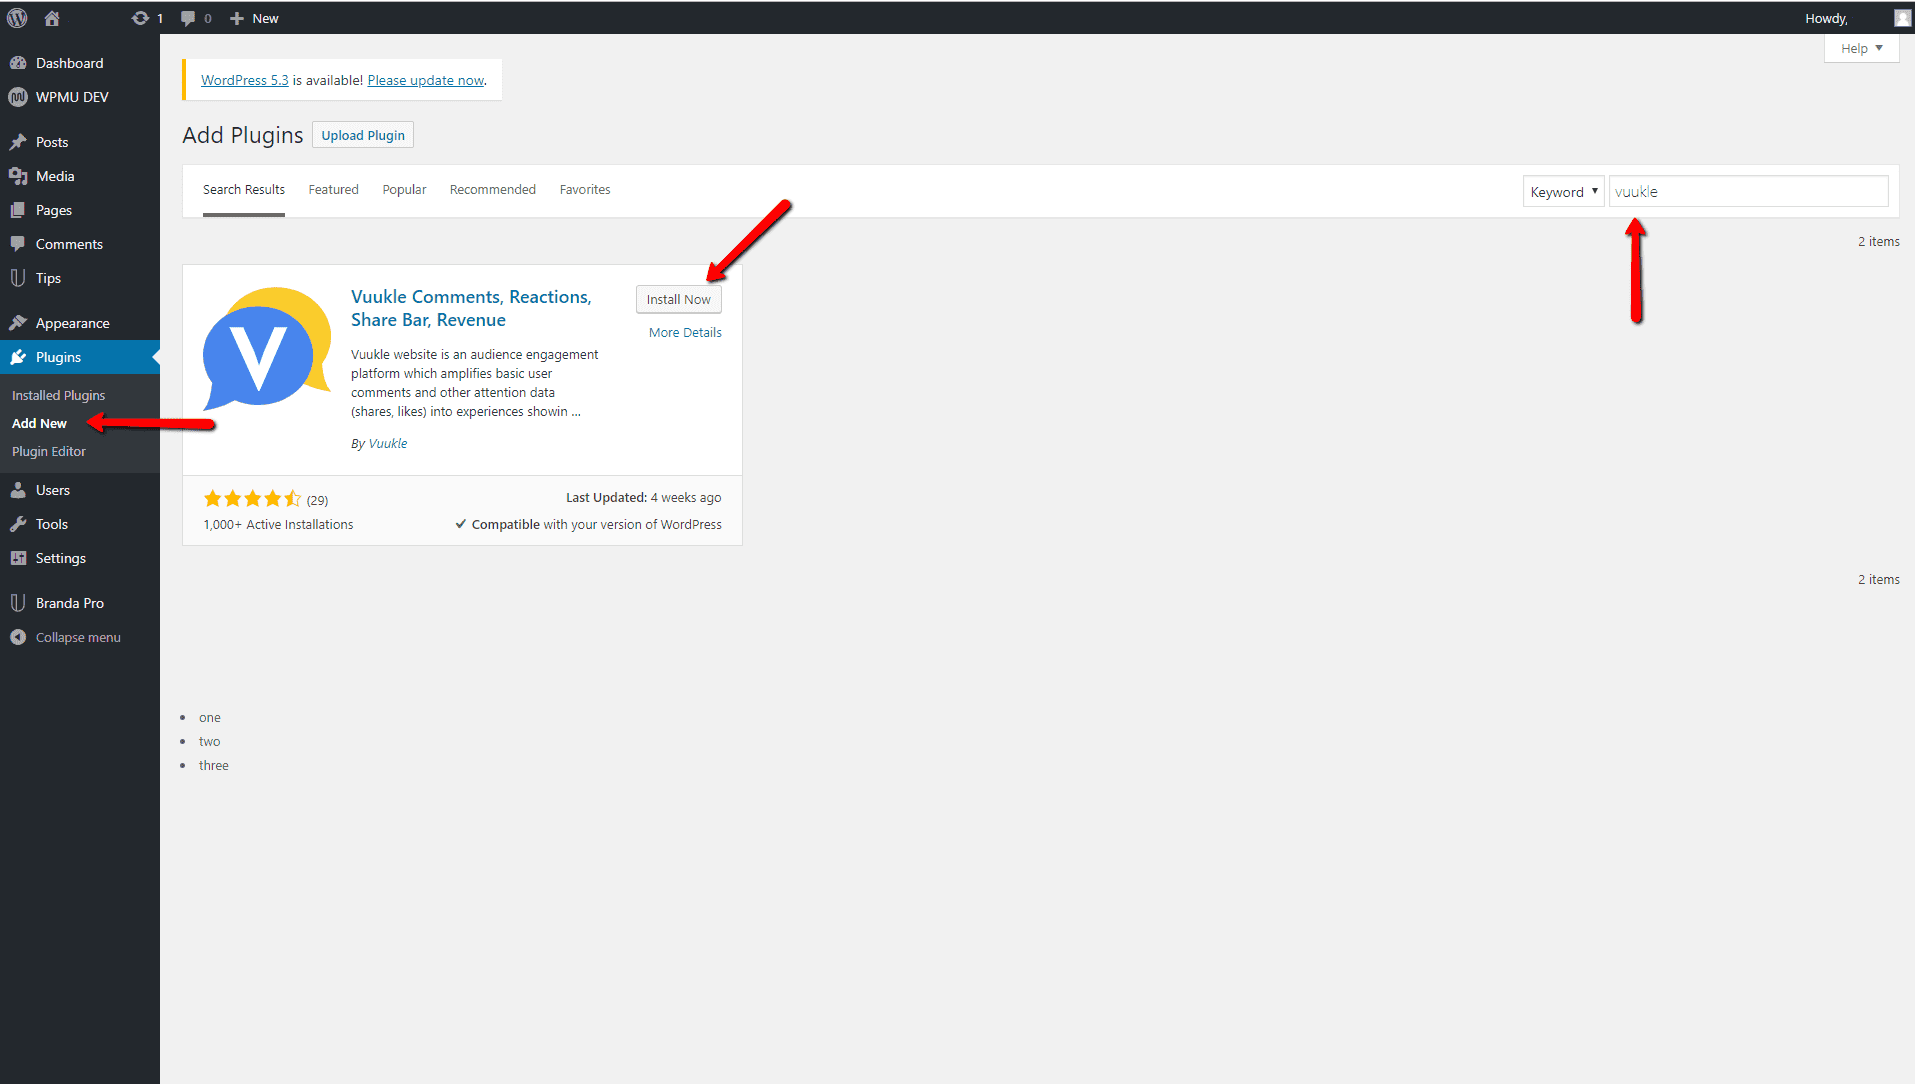Switch to the Popular tab
This screenshot has height=1084, width=1915.
404,189
